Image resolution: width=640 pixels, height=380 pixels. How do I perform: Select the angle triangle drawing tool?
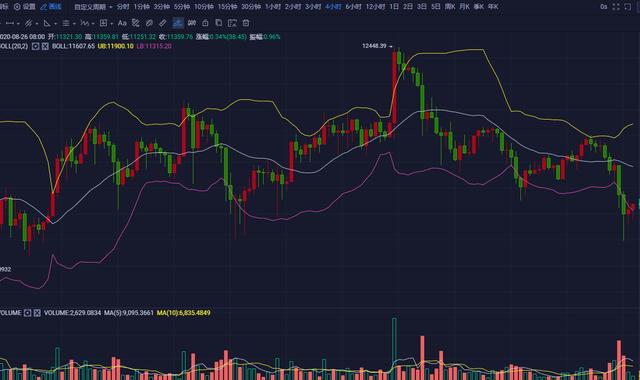click(x=47, y=23)
